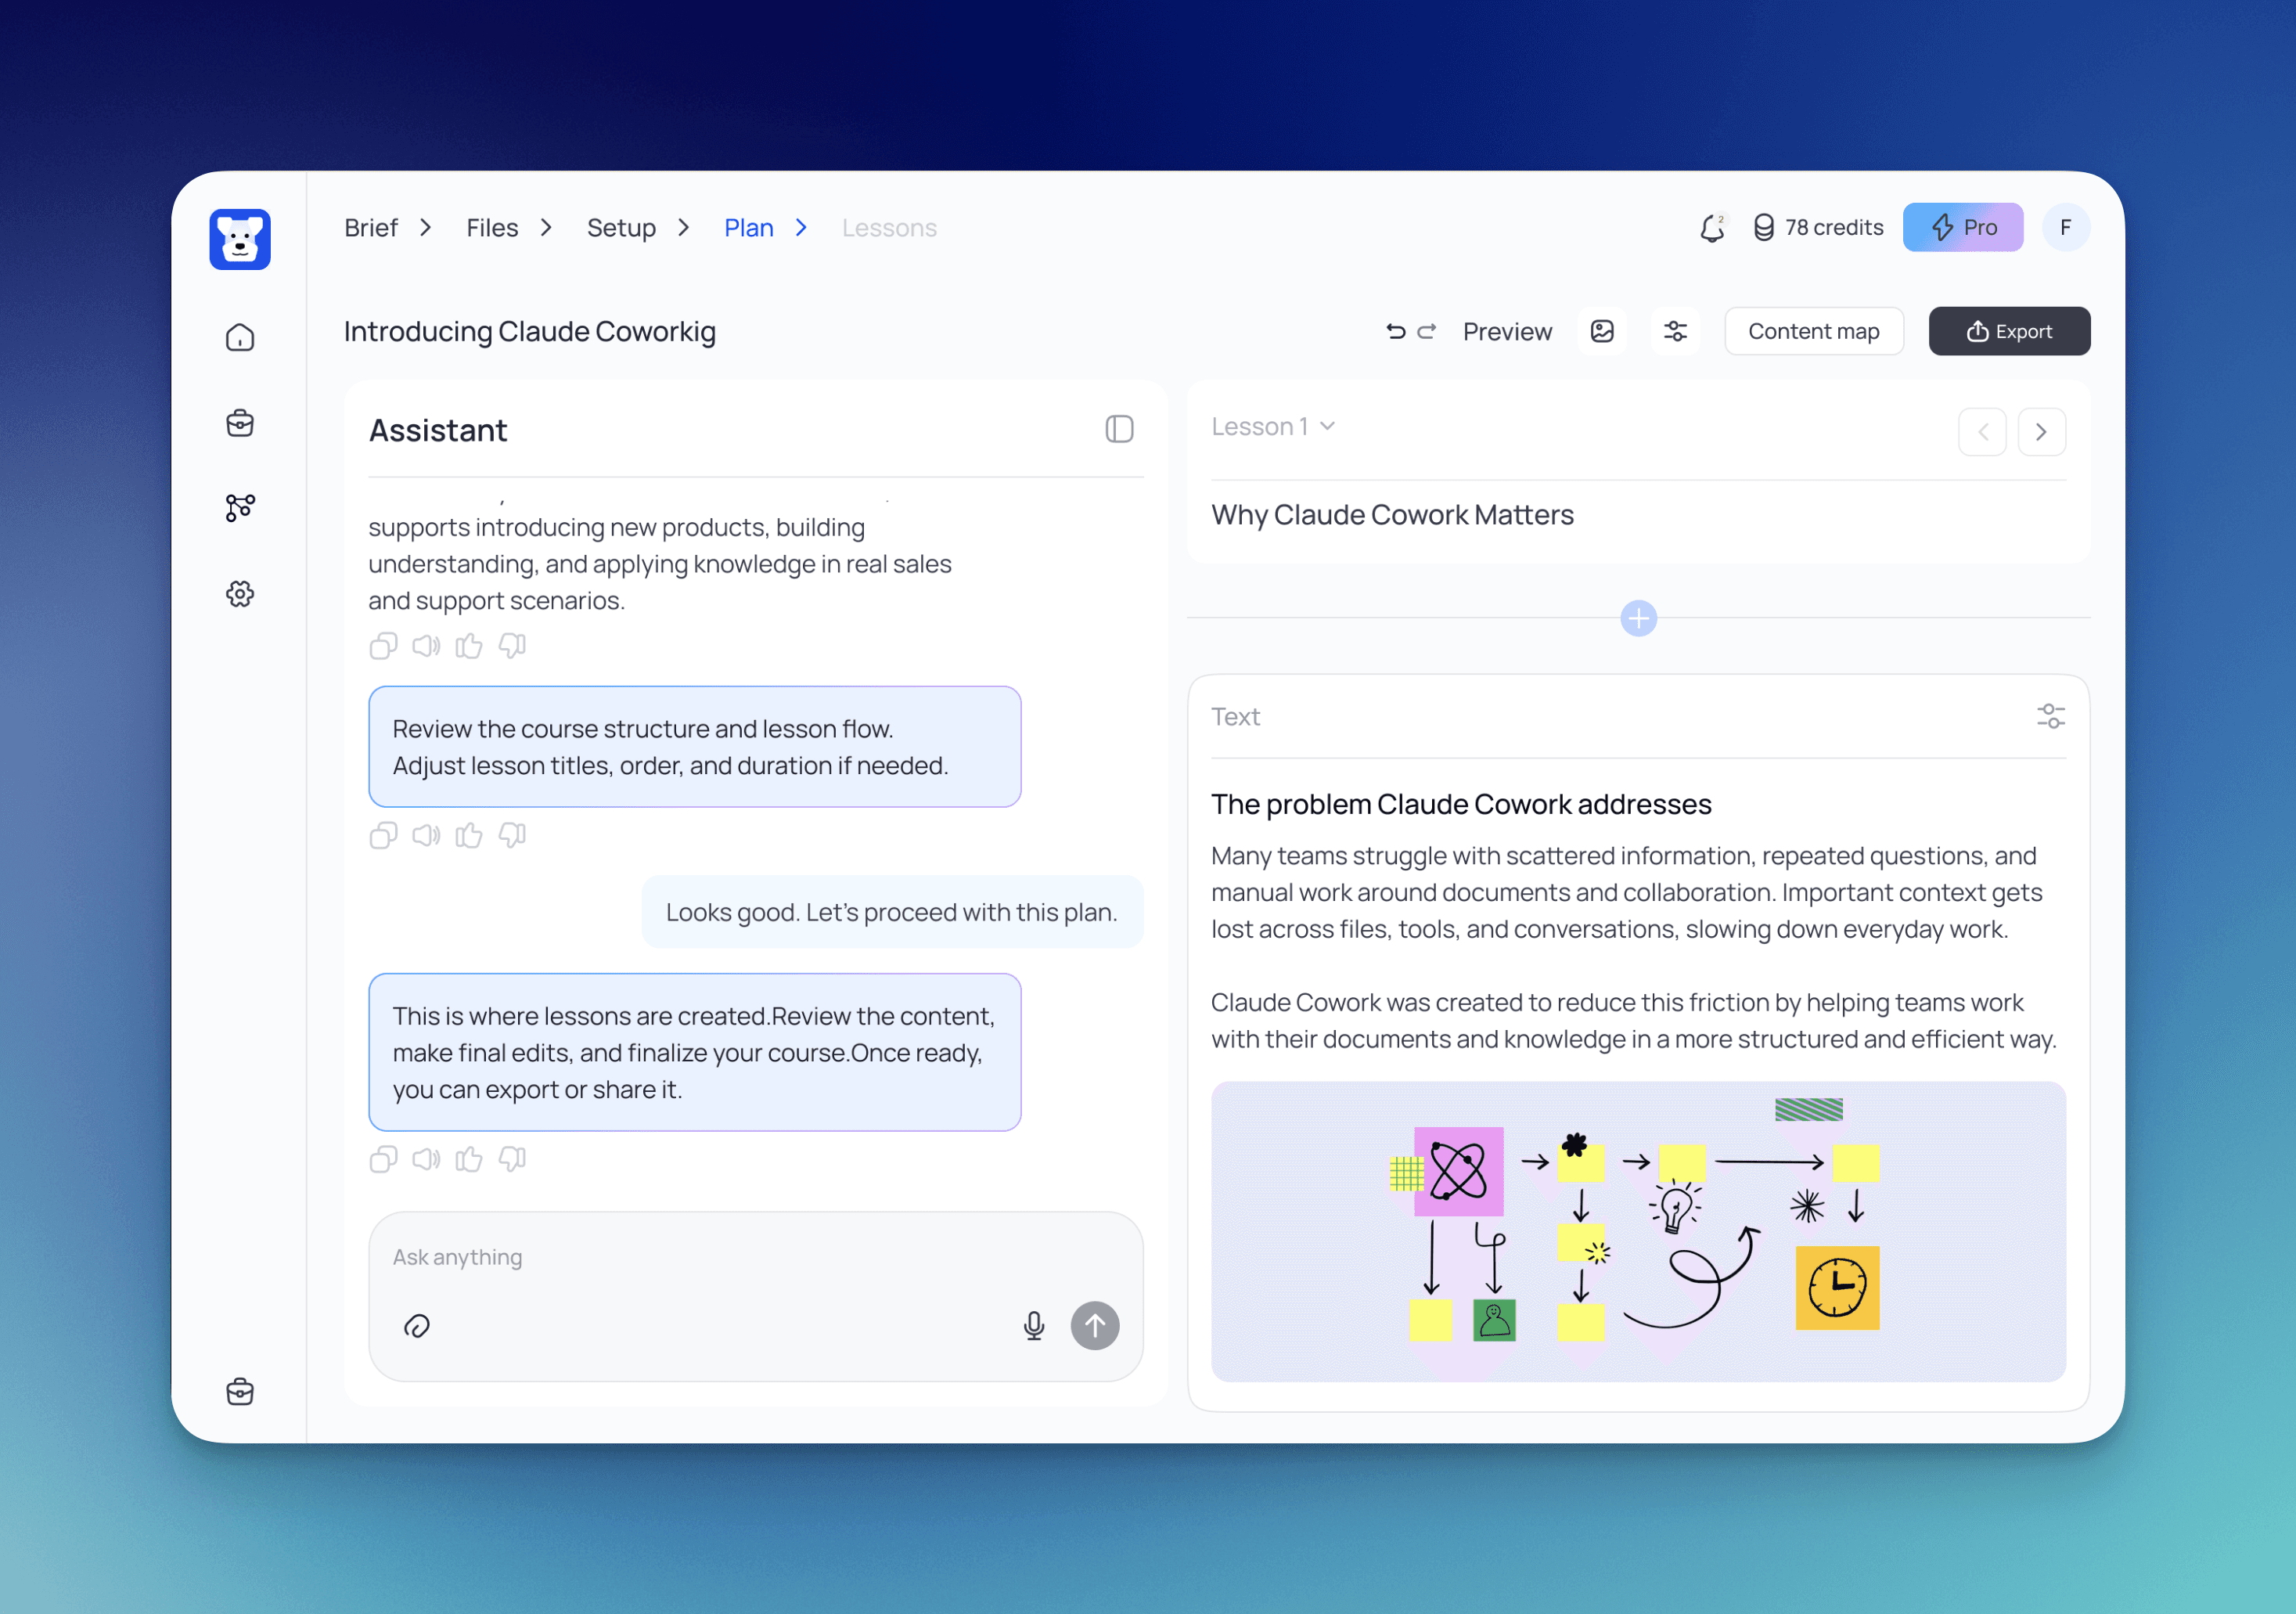
Task: Export the course
Action: 2009,331
